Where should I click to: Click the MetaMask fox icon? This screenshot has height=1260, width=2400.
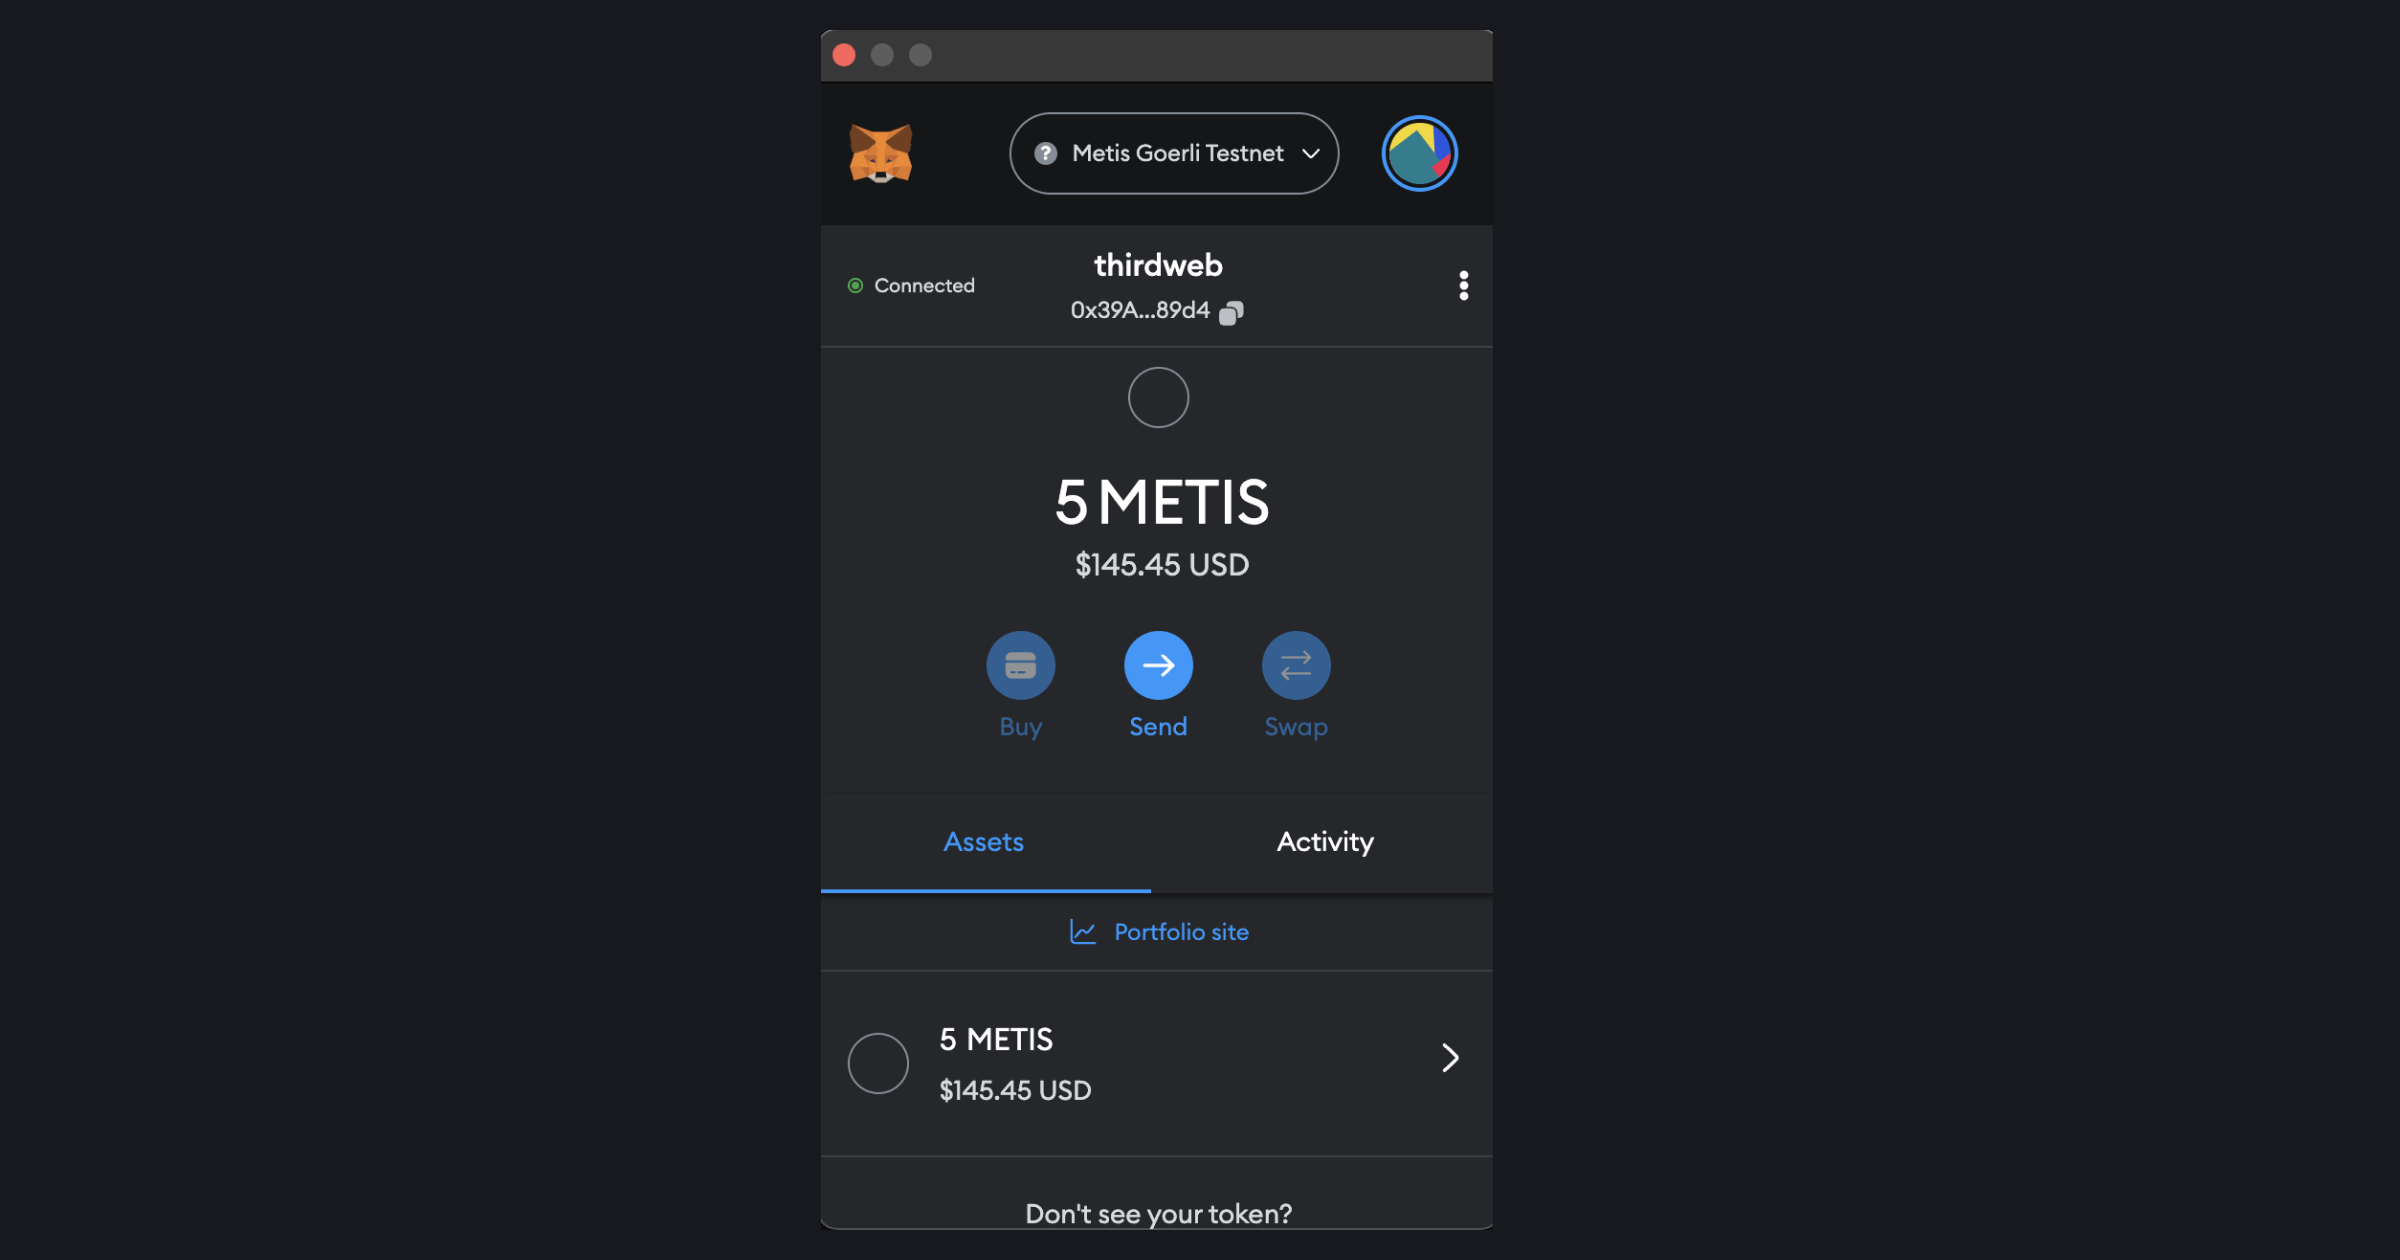tap(883, 152)
